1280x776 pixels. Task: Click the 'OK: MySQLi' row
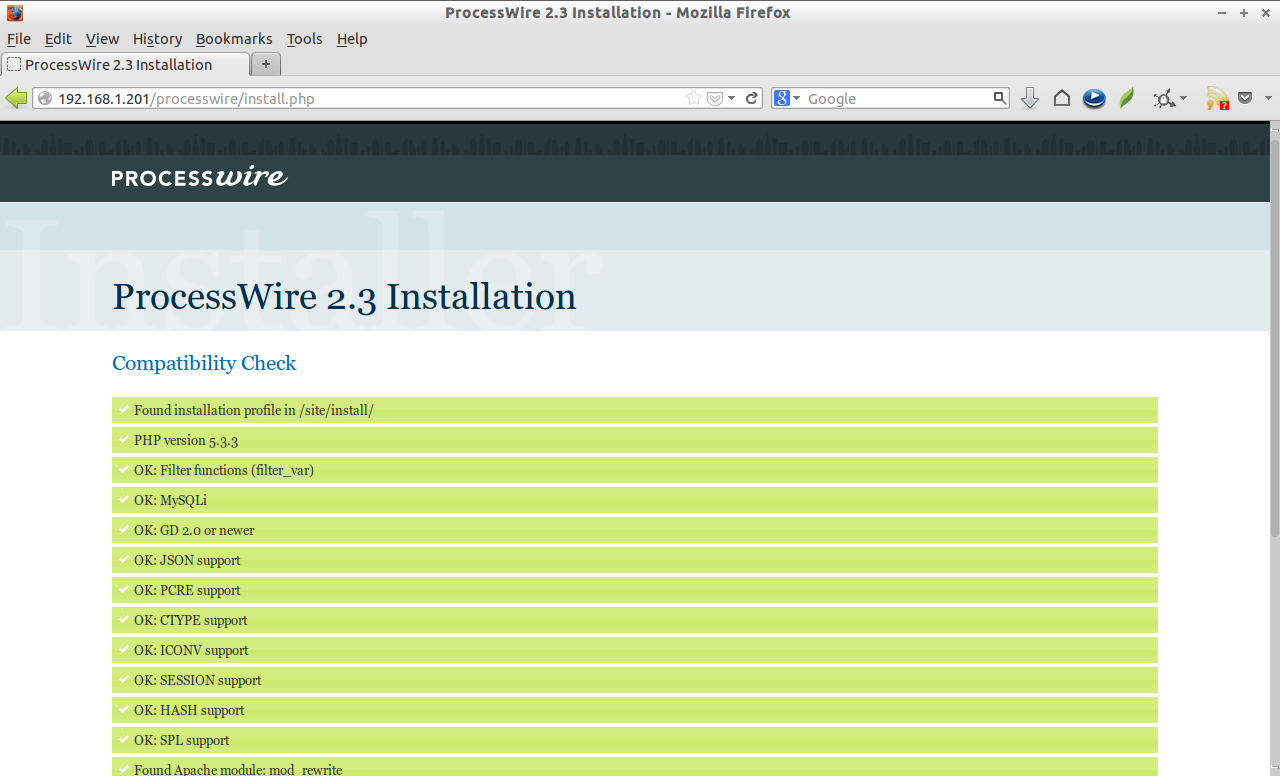coord(635,500)
